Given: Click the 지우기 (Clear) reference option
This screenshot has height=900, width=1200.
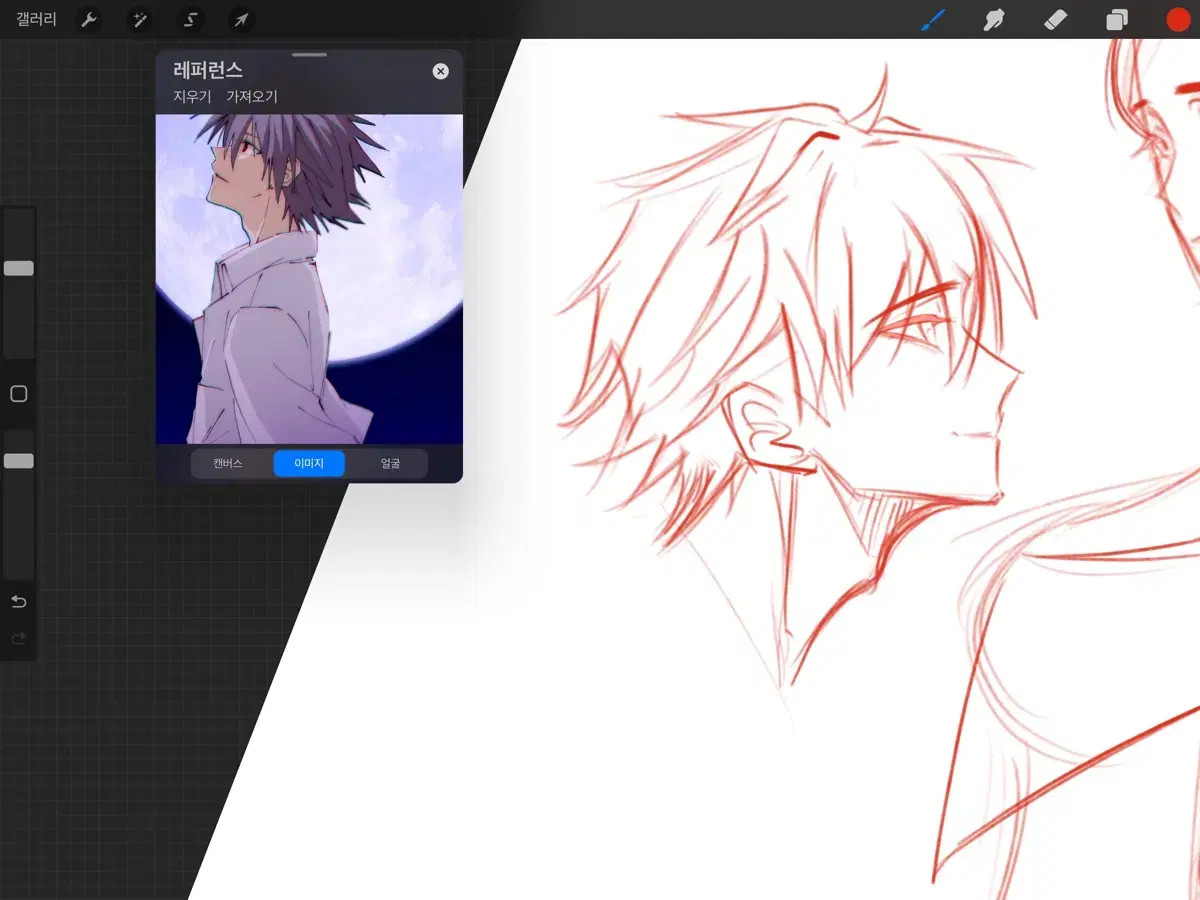Looking at the screenshot, I should coord(192,97).
